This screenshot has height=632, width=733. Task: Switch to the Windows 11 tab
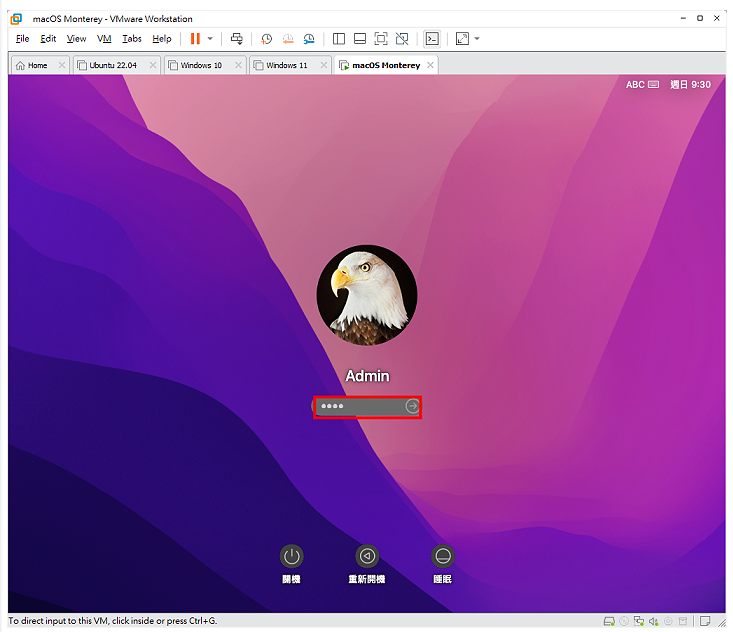pos(287,65)
